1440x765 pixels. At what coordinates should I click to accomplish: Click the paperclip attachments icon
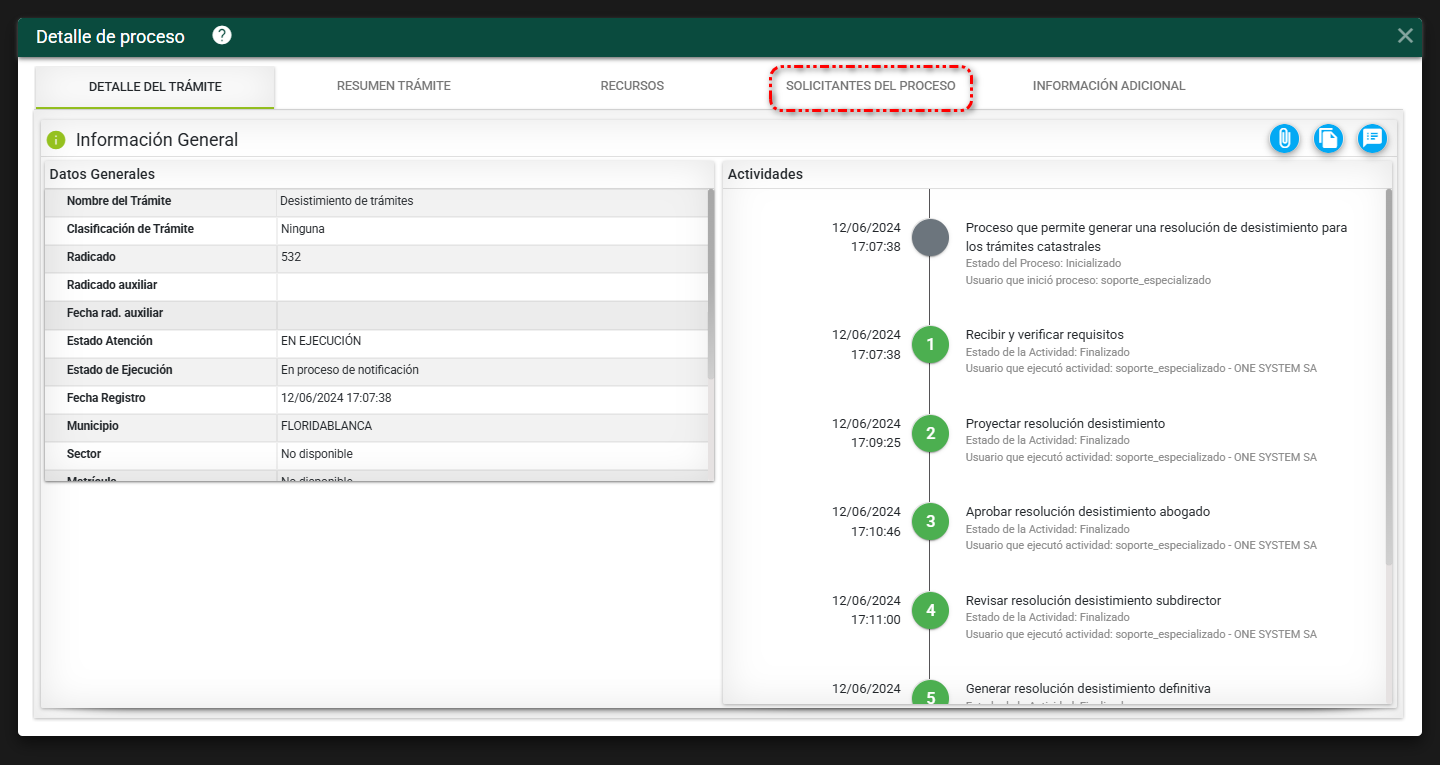coord(1284,139)
